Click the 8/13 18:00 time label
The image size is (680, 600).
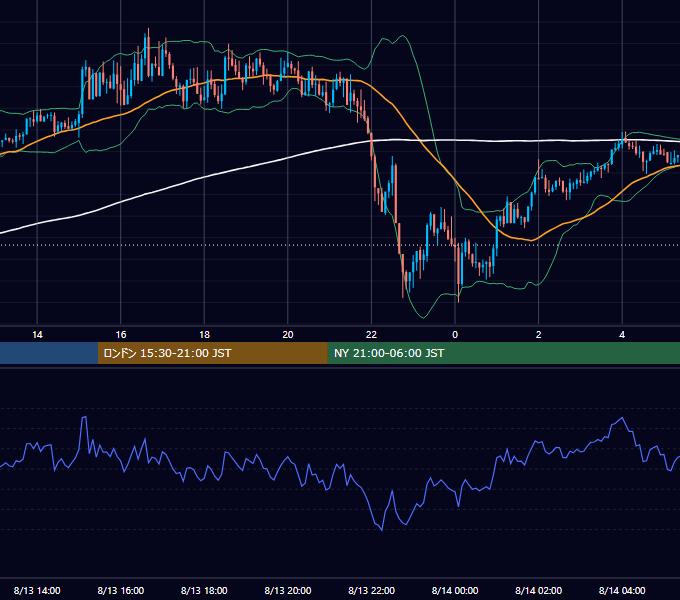coord(204,590)
